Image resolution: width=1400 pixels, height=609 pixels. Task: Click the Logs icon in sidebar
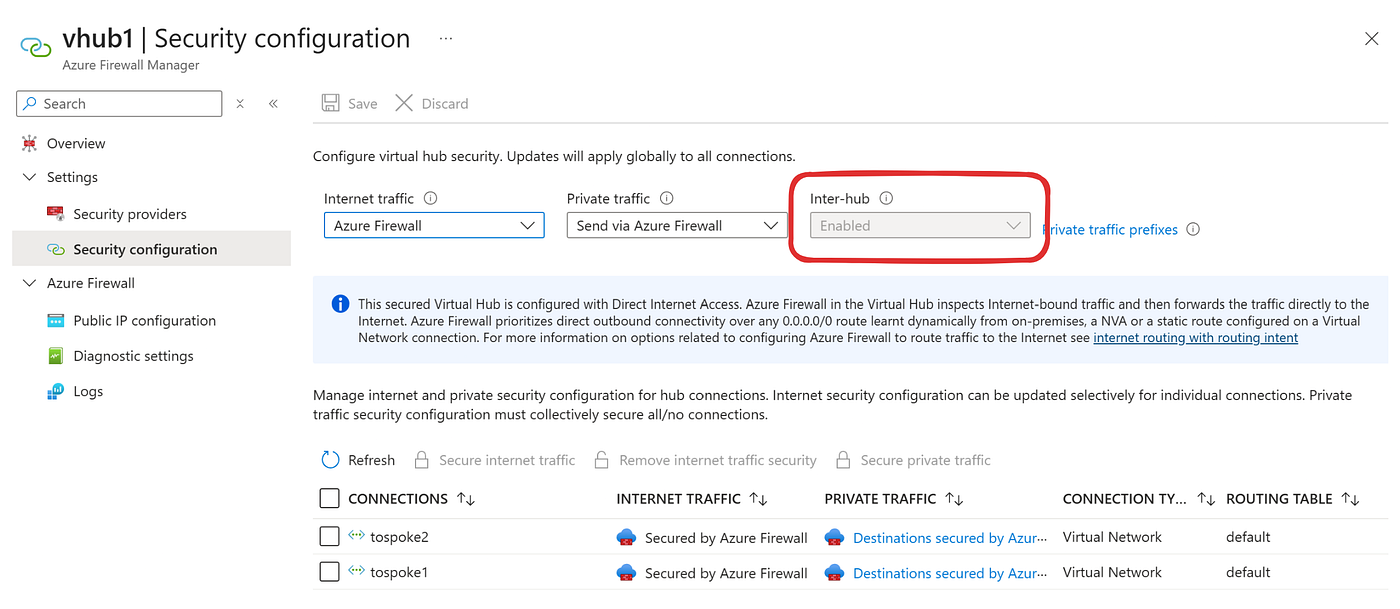point(55,391)
